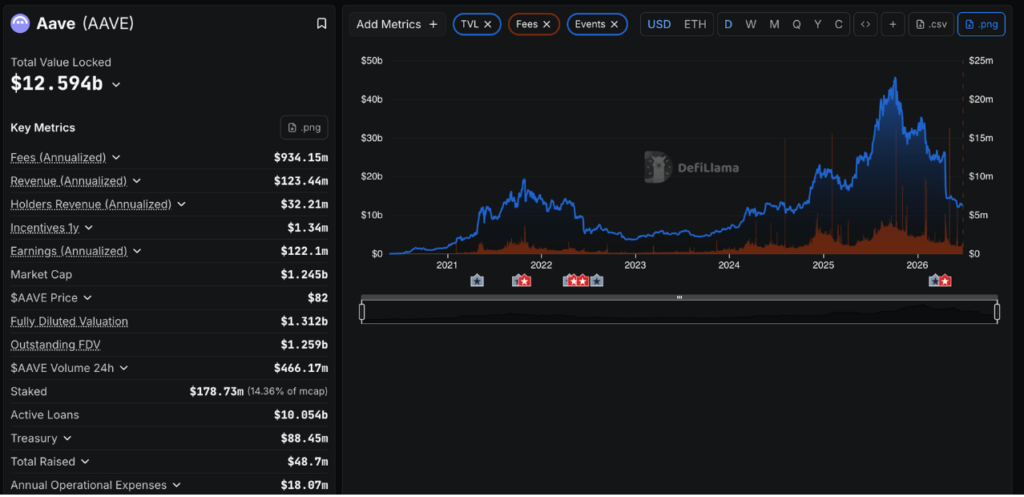Screen dimensions: 1024x497
Task: Switch chart currency to USD
Action: pyautogui.click(x=659, y=24)
